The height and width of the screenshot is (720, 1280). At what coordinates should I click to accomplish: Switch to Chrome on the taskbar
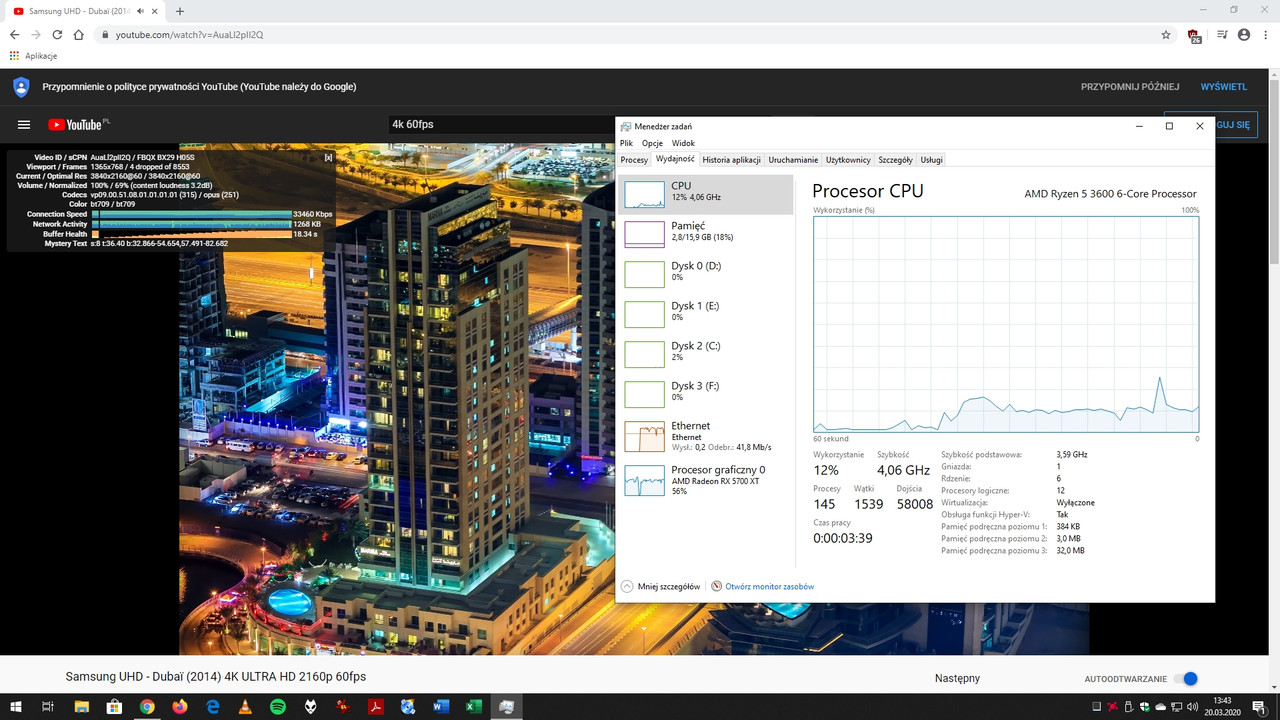147,707
